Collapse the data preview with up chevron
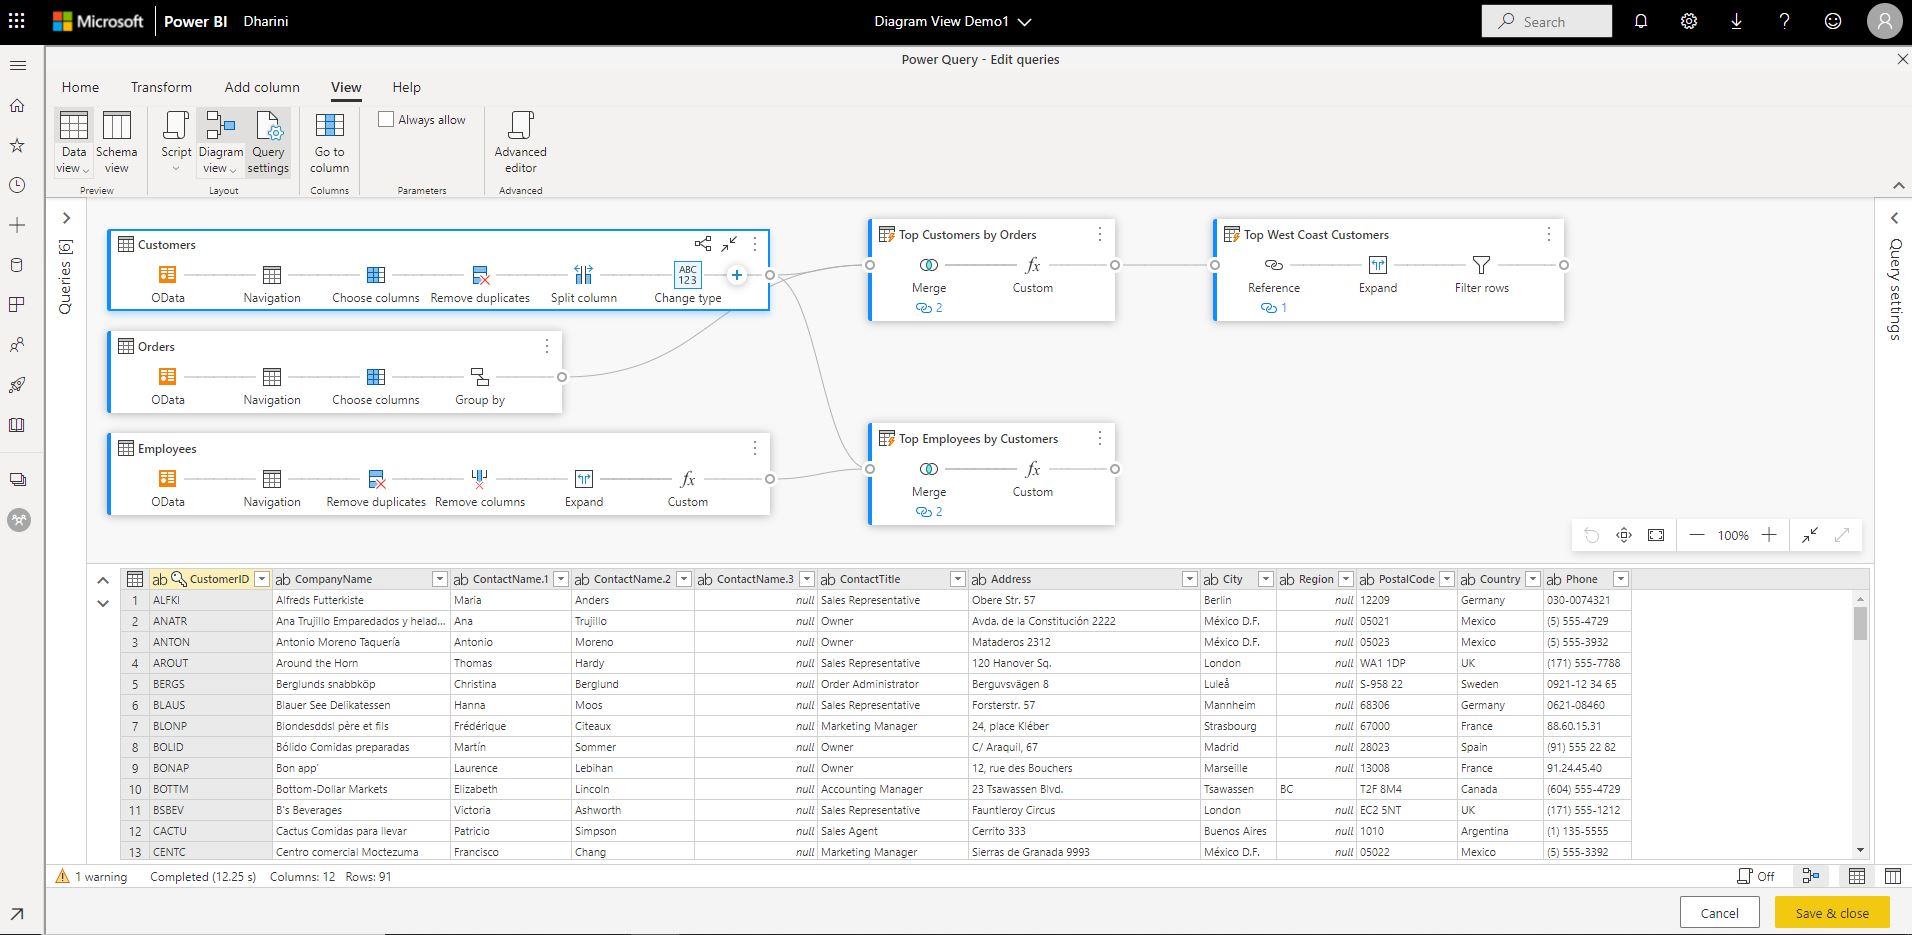The image size is (1912, 935). pyautogui.click(x=103, y=580)
